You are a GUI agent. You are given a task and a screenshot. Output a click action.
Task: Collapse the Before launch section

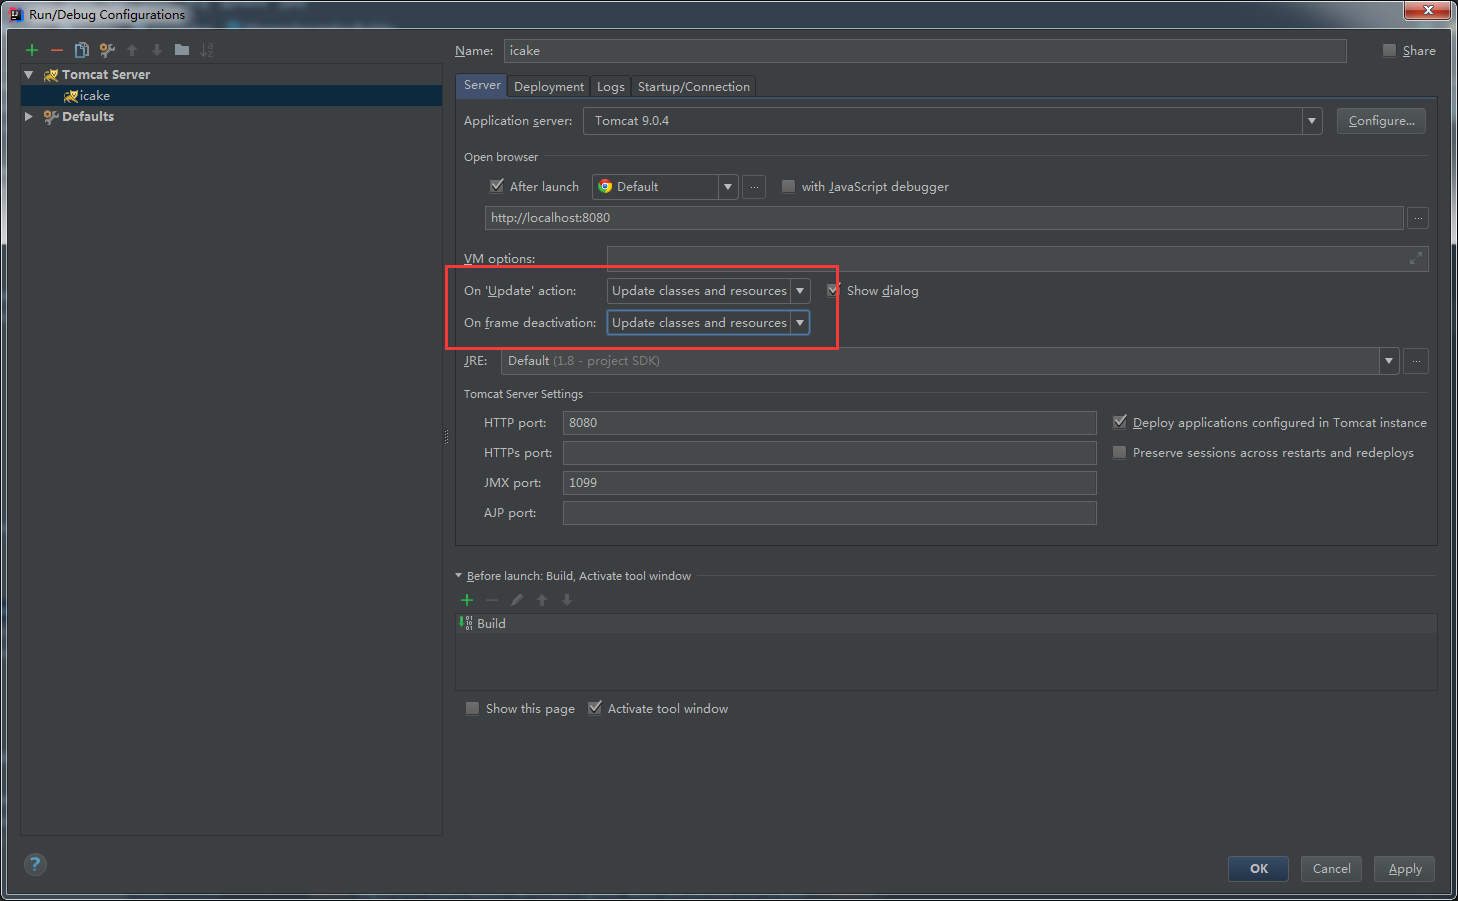(x=459, y=576)
